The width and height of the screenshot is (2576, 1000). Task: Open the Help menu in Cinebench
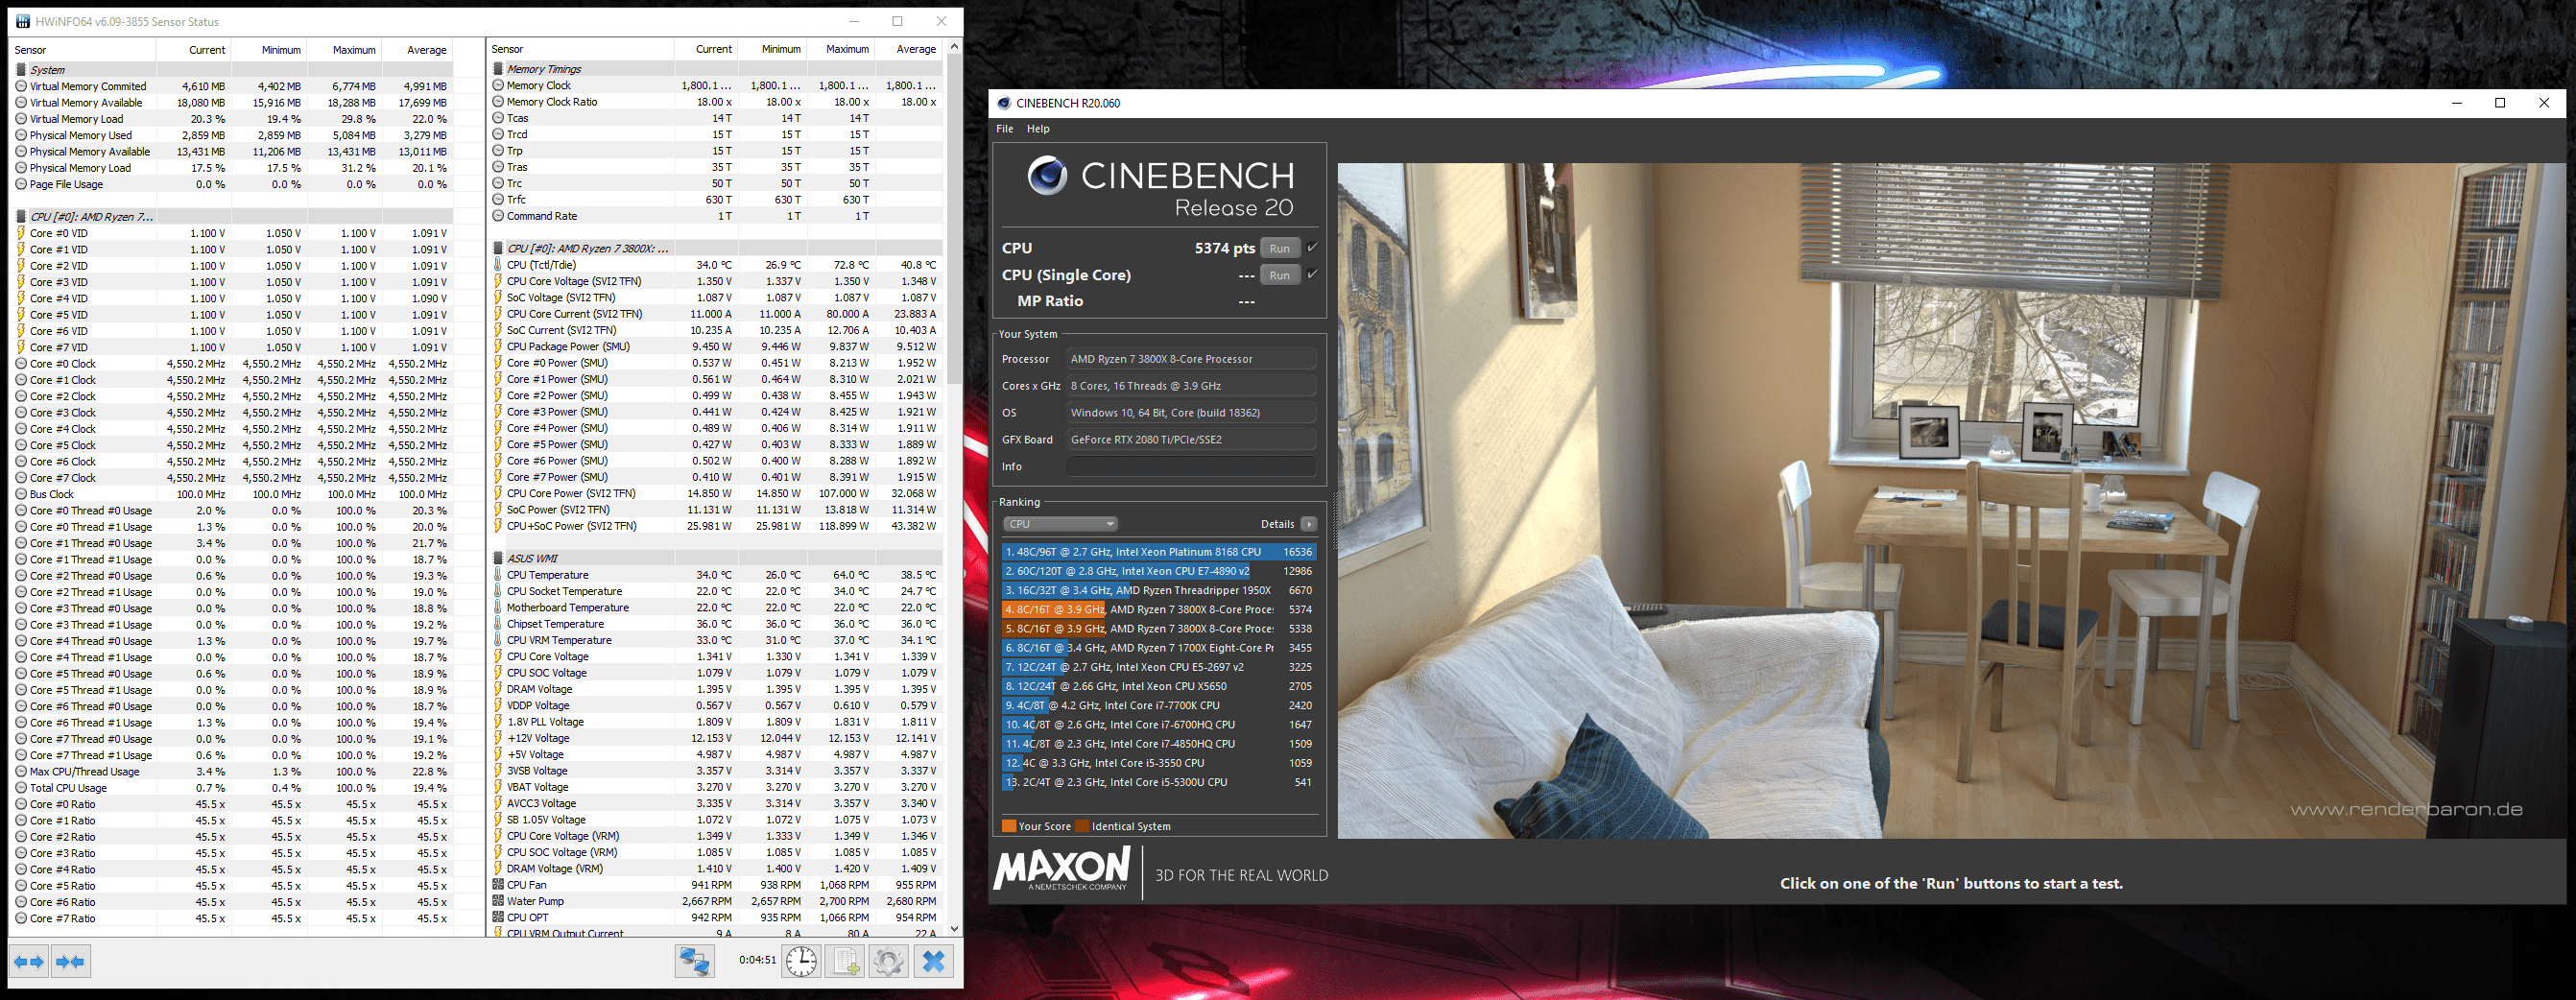pos(1038,129)
